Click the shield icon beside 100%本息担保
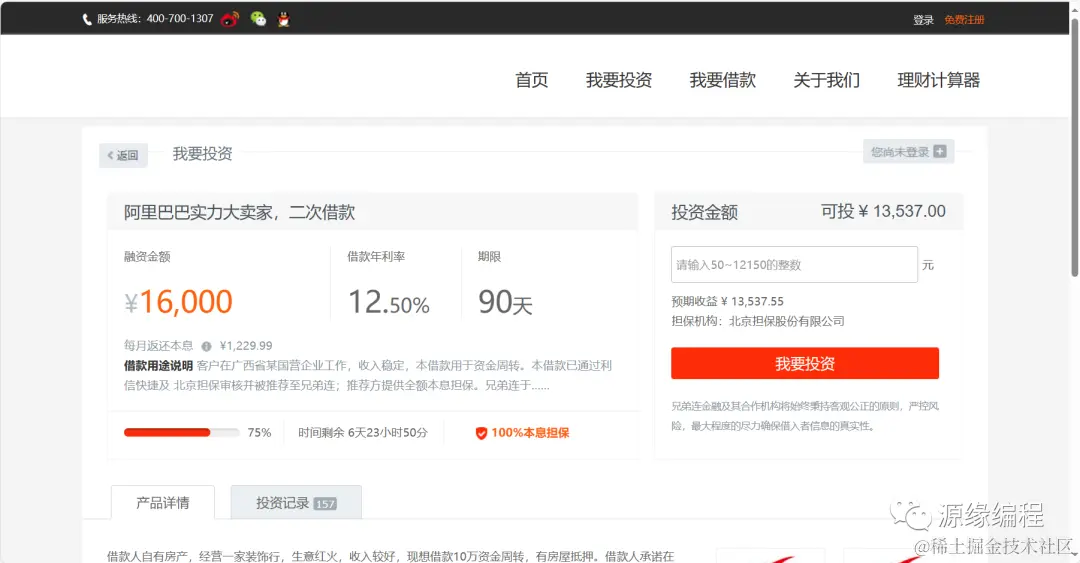The image size is (1080, 563). click(x=481, y=433)
